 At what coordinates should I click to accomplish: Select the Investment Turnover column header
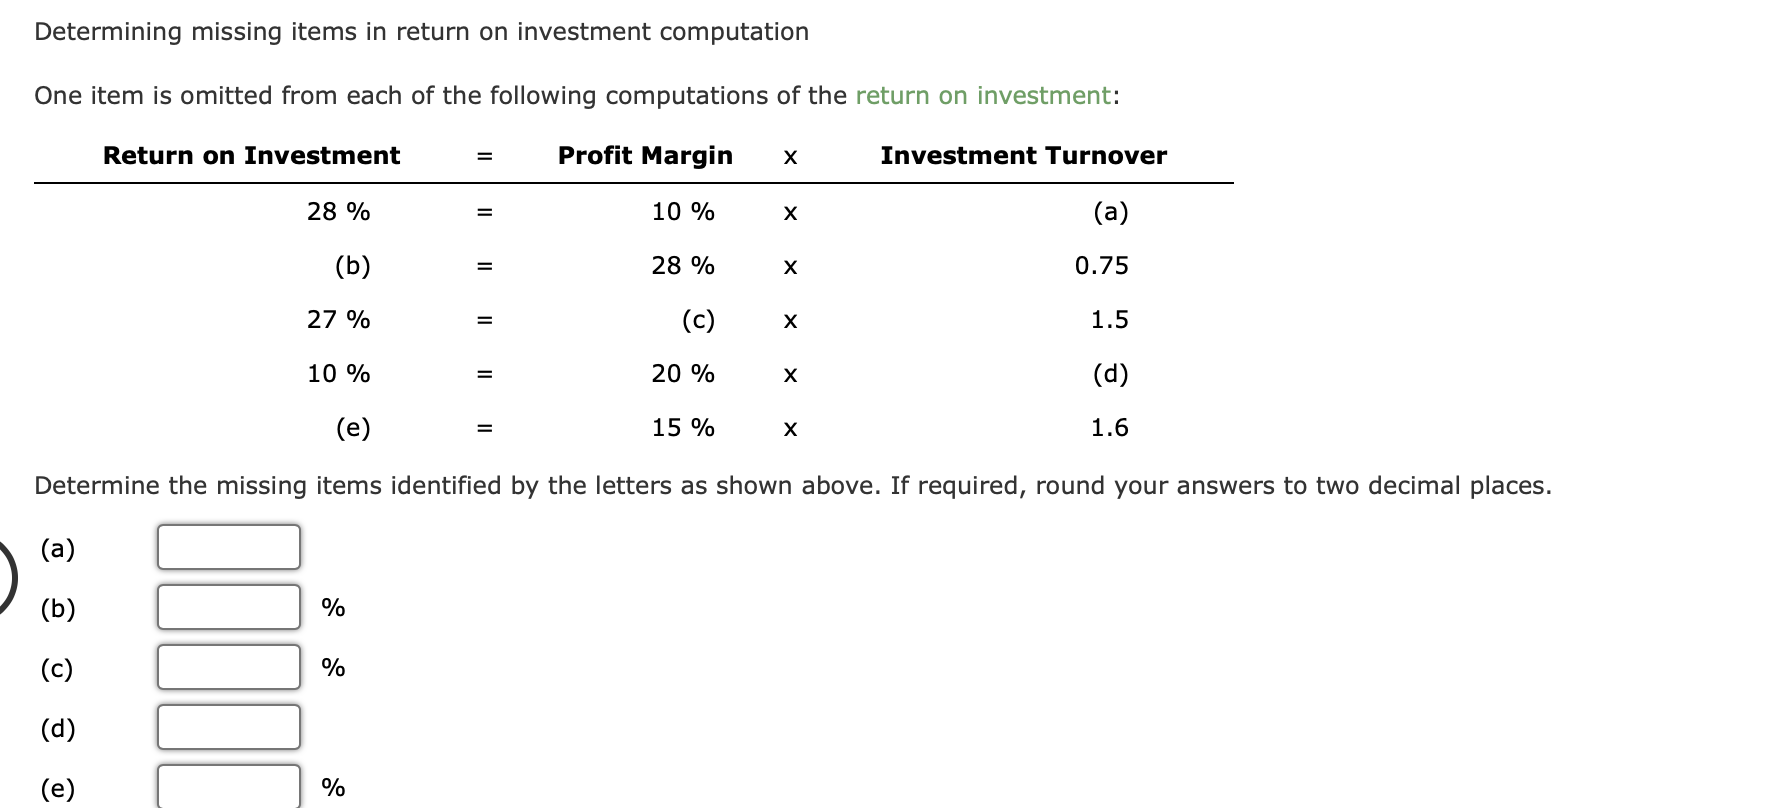(1023, 155)
